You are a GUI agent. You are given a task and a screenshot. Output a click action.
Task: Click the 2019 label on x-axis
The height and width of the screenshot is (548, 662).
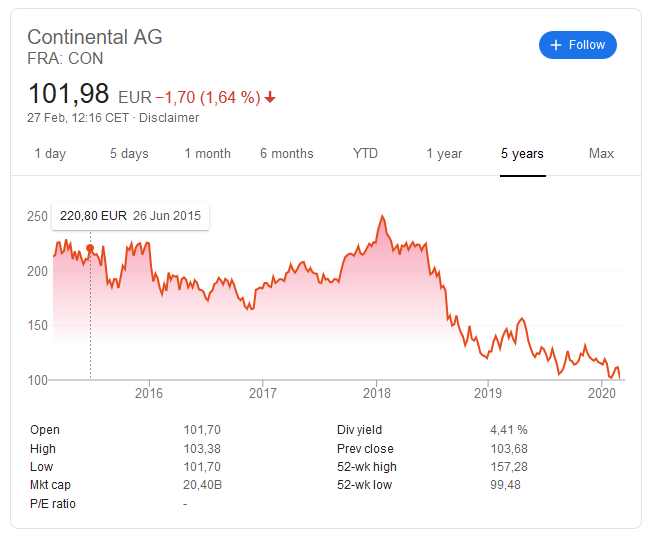pyautogui.click(x=487, y=395)
